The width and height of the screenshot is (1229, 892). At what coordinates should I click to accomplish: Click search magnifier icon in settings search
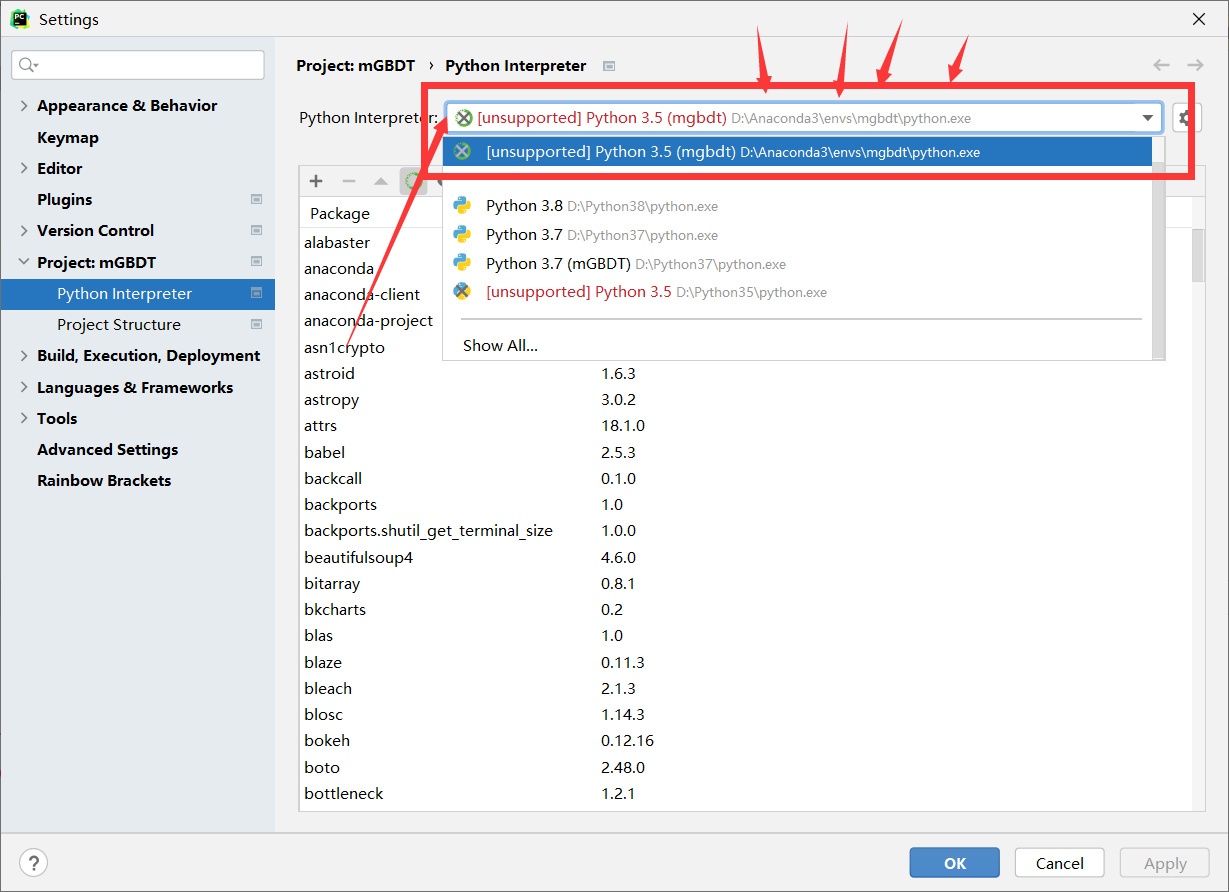tap(27, 65)
